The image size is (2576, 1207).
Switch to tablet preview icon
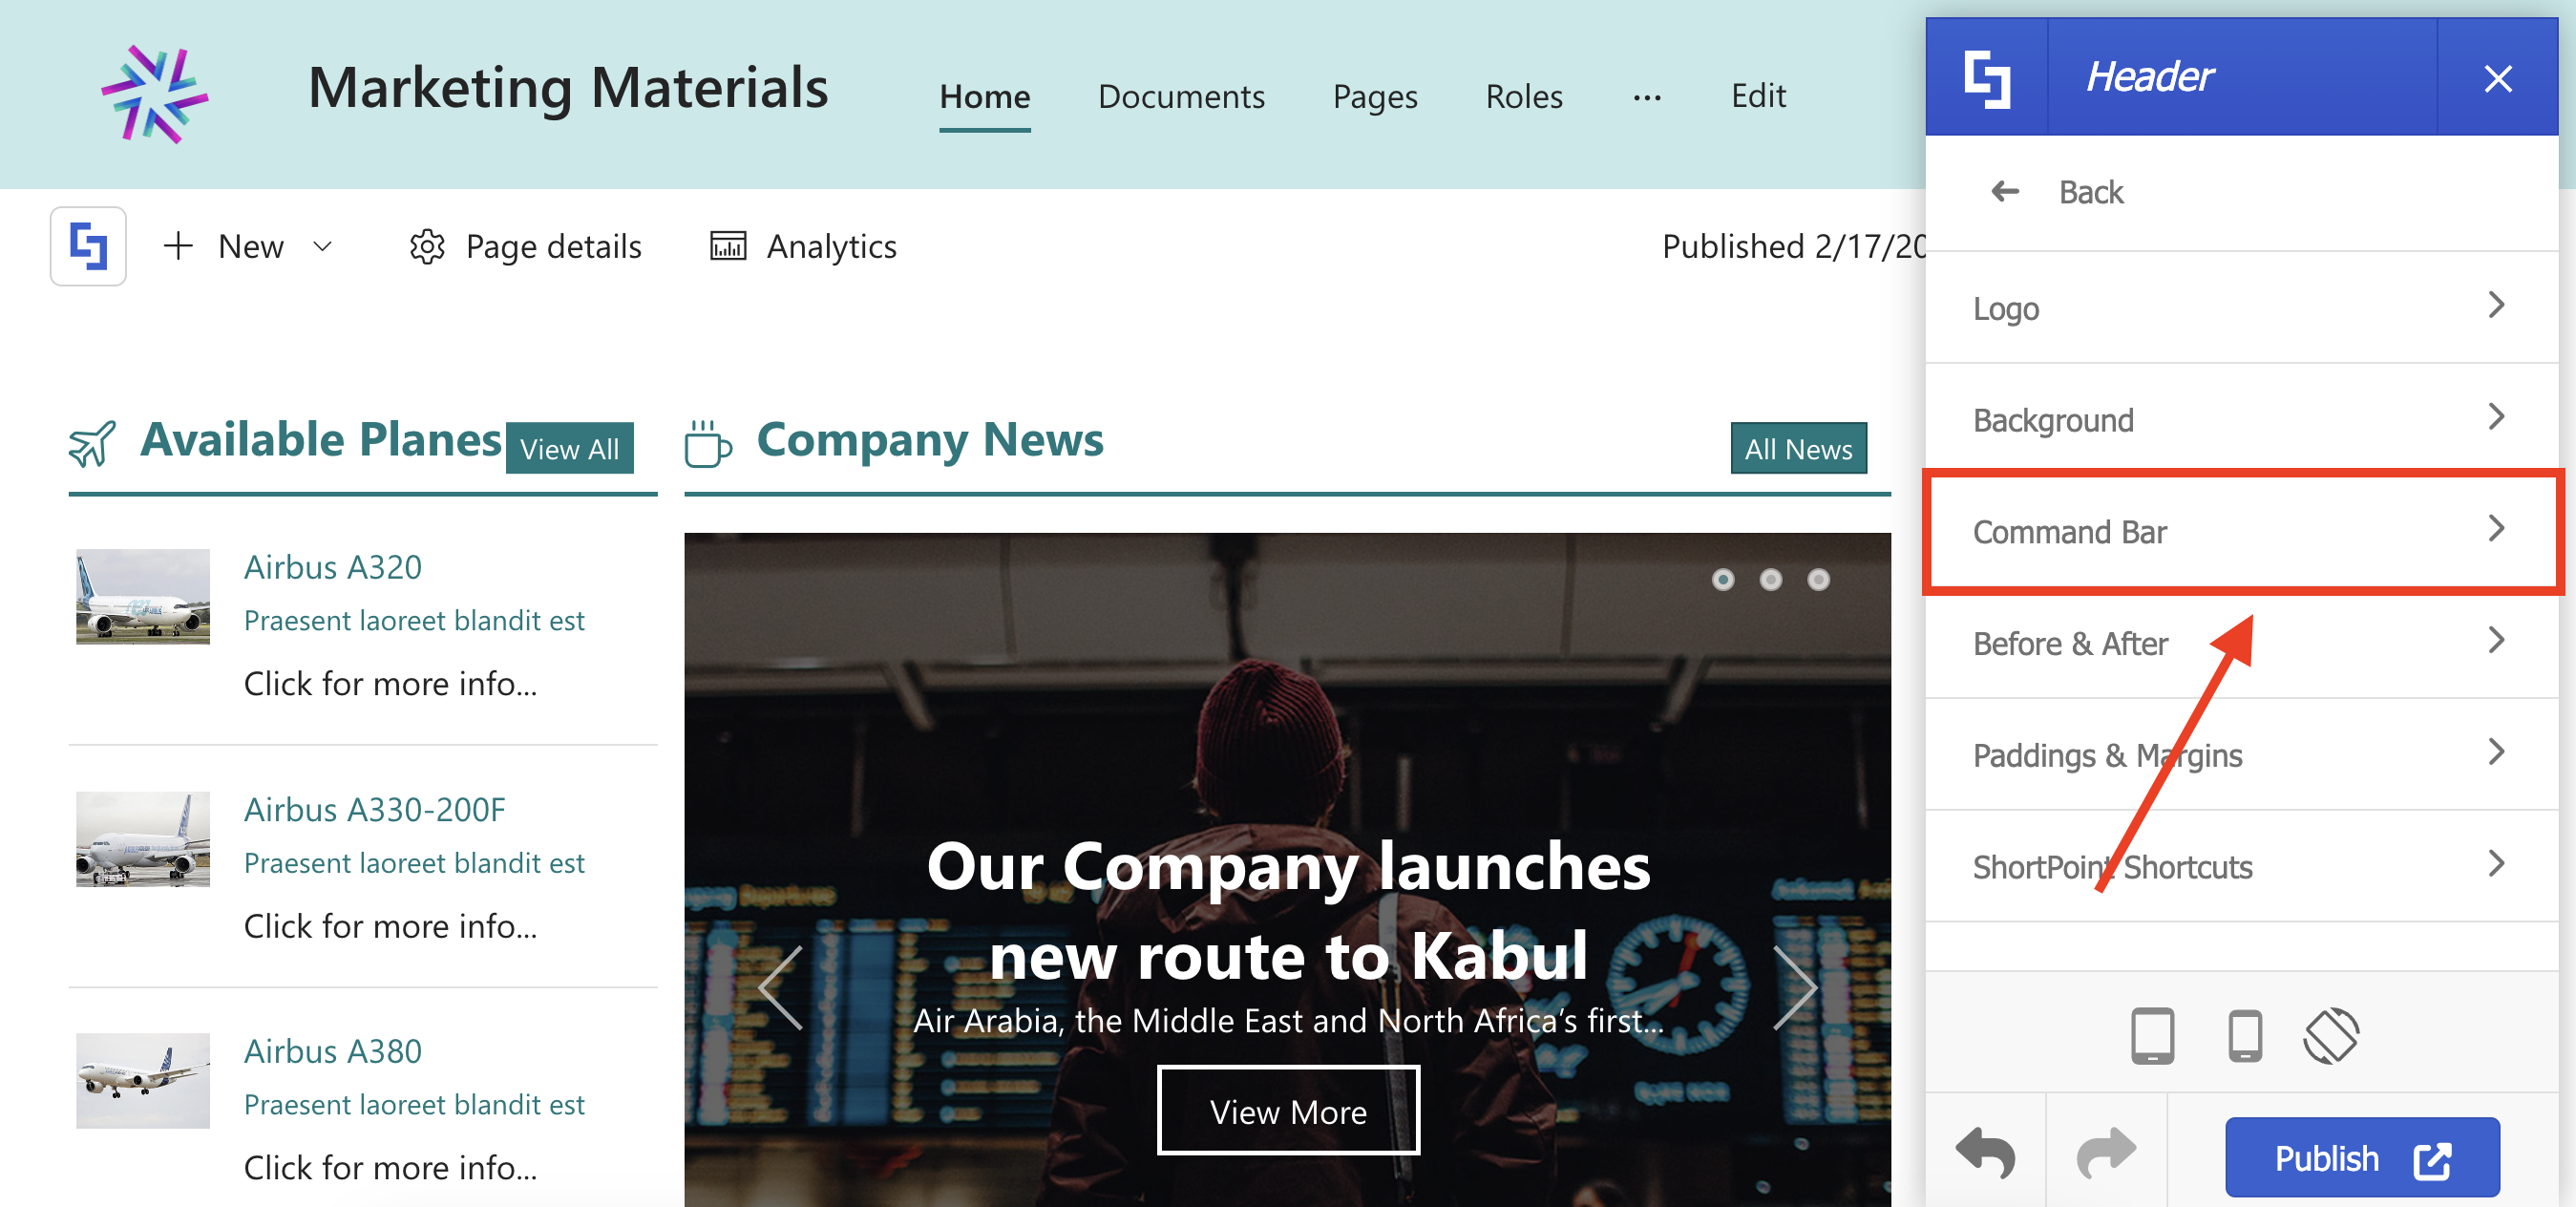[2152, 1035]
